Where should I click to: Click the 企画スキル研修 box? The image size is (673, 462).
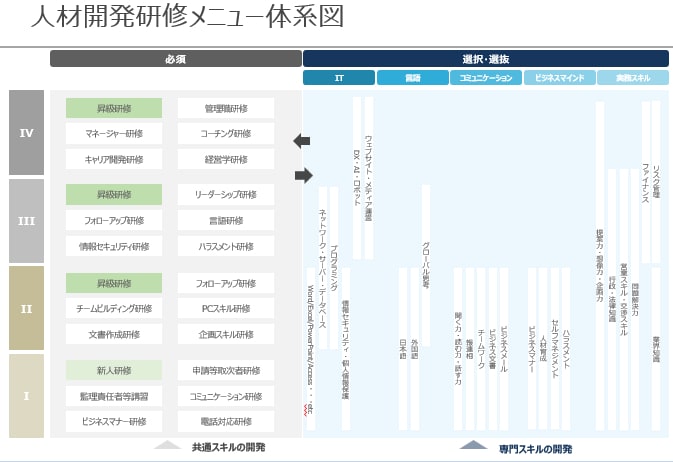(x=226, y=334)
